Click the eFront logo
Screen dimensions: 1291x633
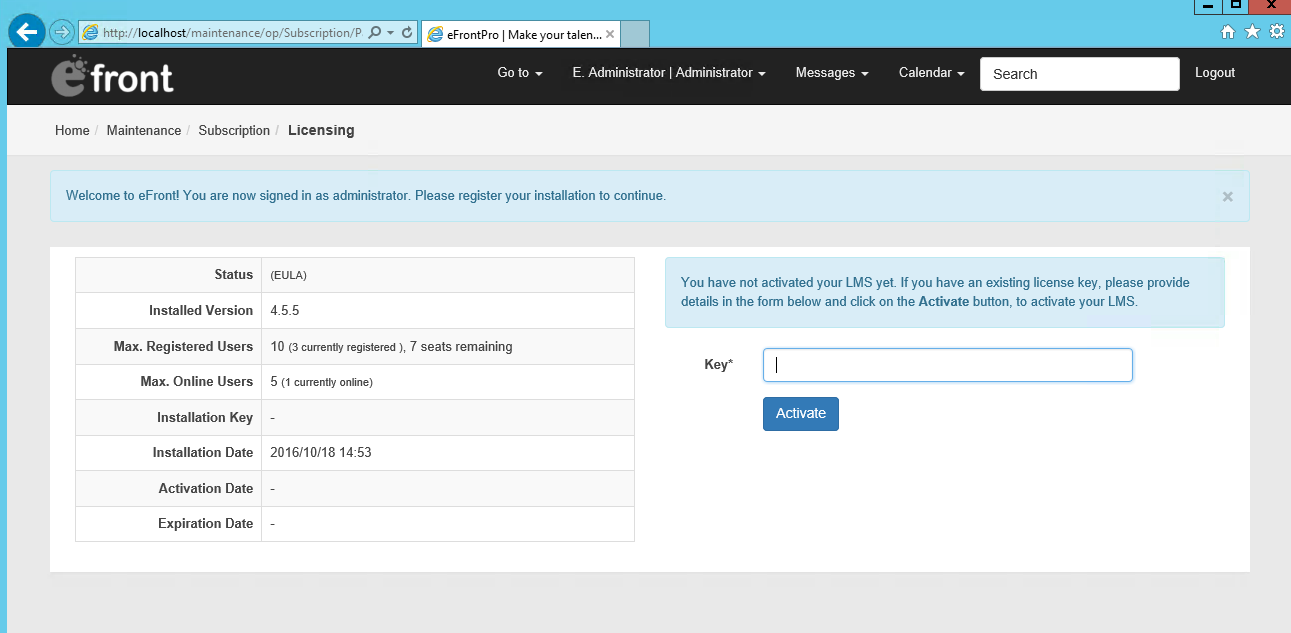(112, 77)
